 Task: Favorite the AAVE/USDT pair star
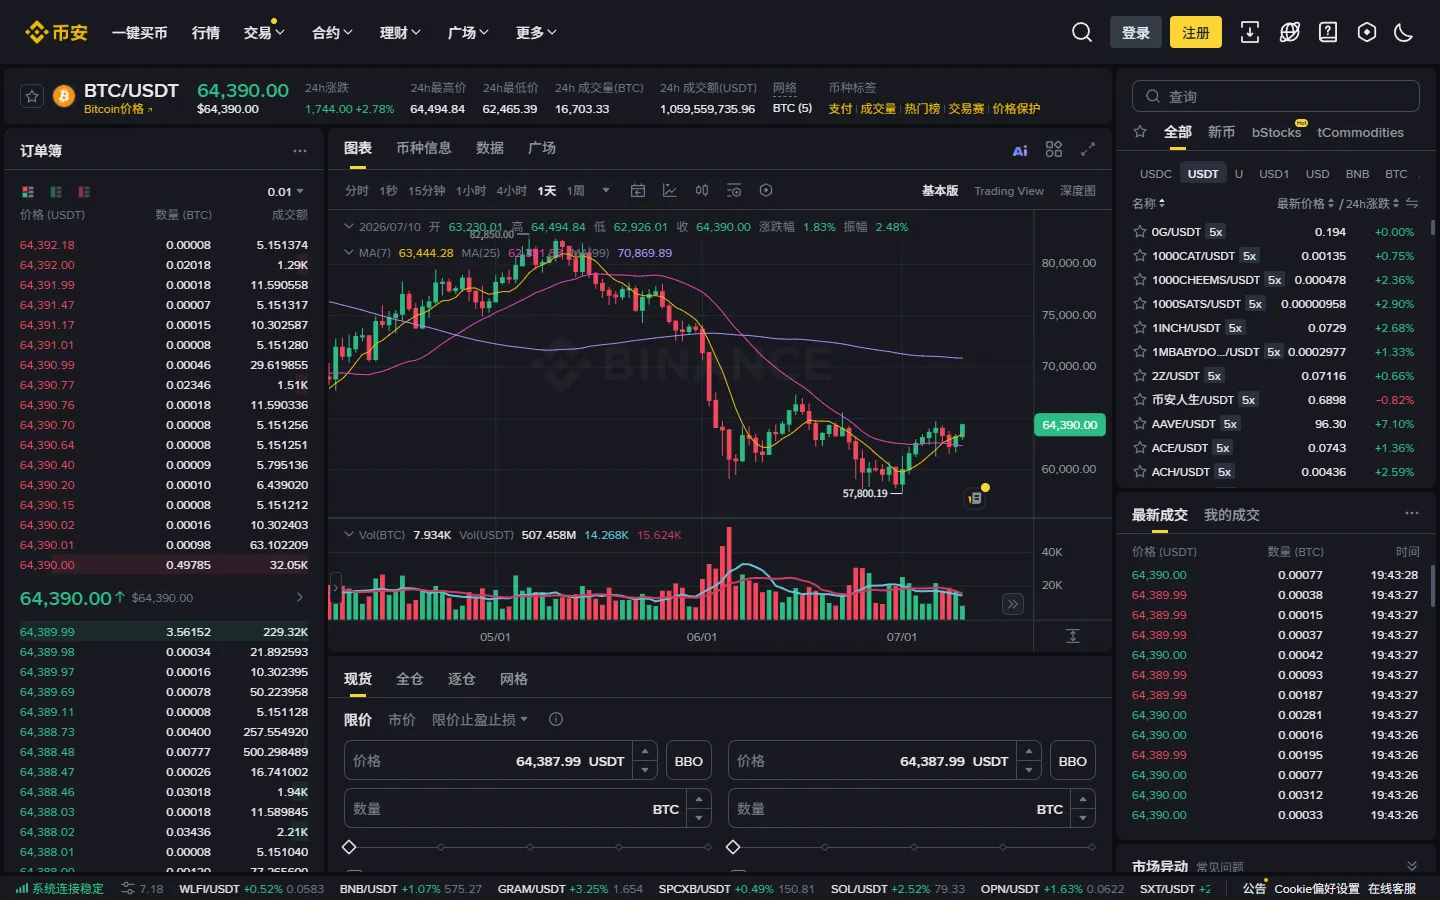click(1139, 423)
